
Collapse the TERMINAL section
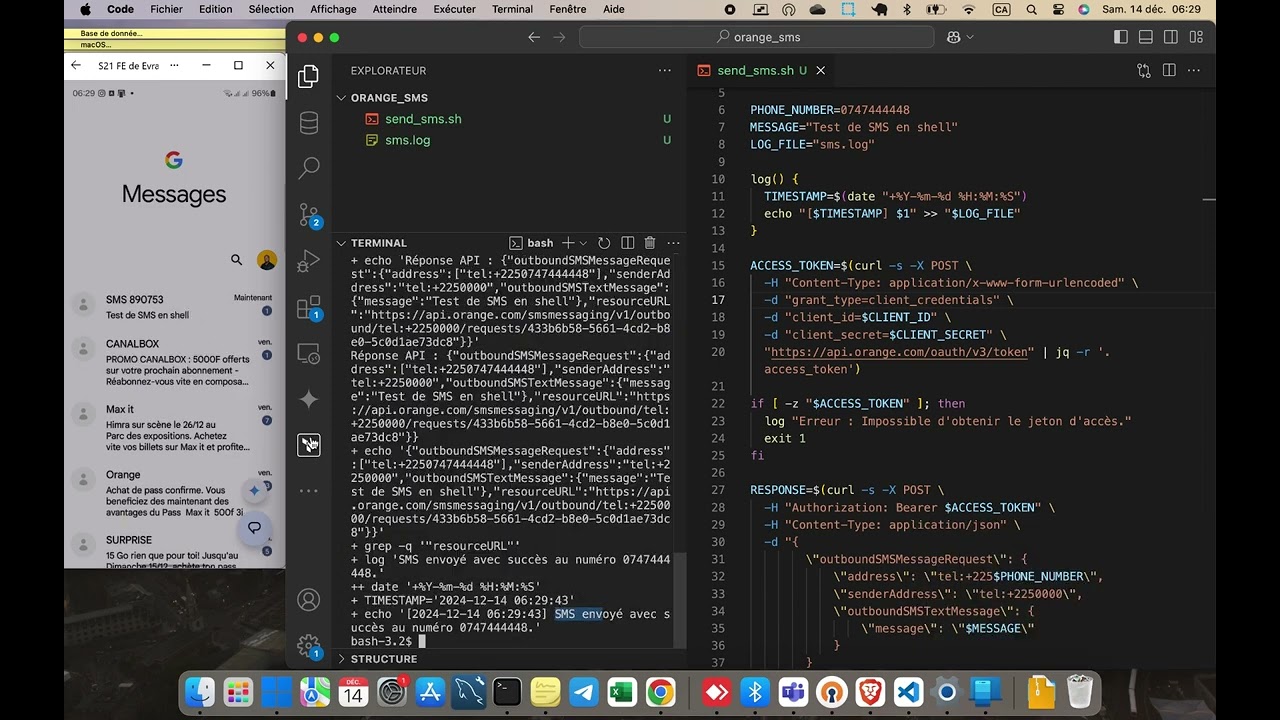(x=379, y=243)
